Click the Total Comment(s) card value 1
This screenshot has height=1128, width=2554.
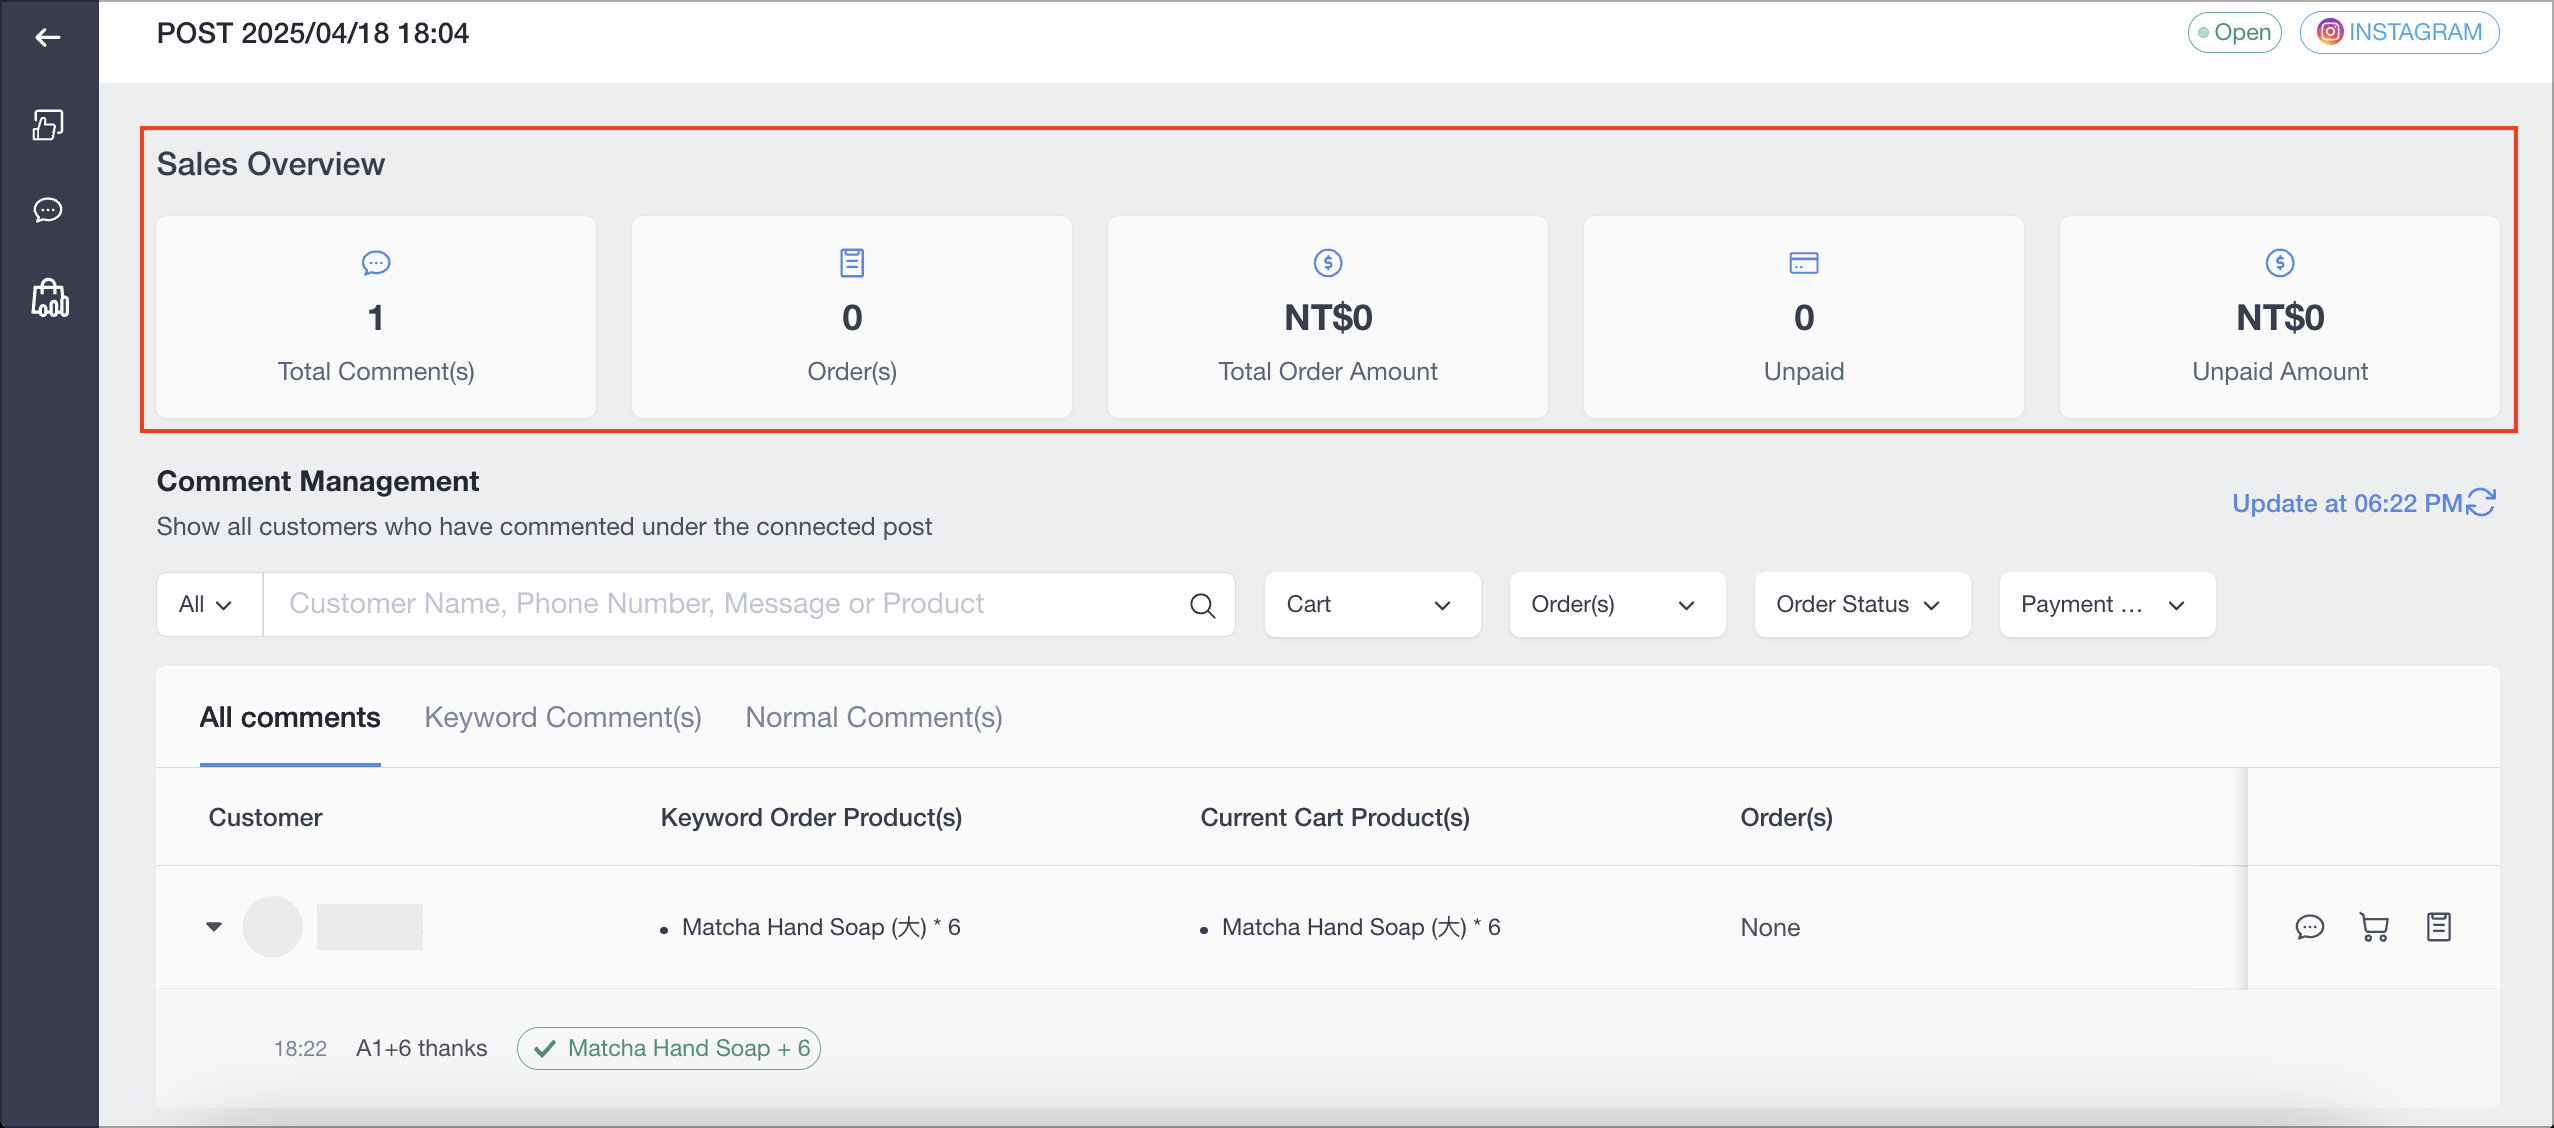pyautogui.click(x=376, y=318)
